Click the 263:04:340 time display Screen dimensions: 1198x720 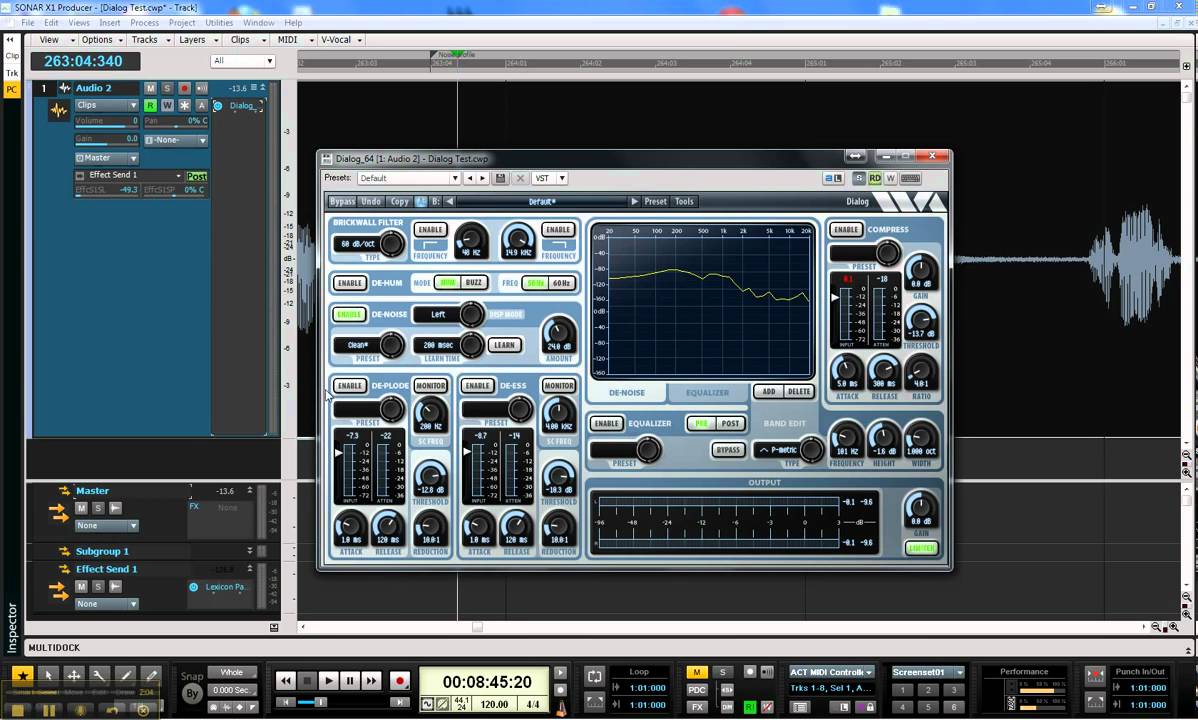coord(86,61)
